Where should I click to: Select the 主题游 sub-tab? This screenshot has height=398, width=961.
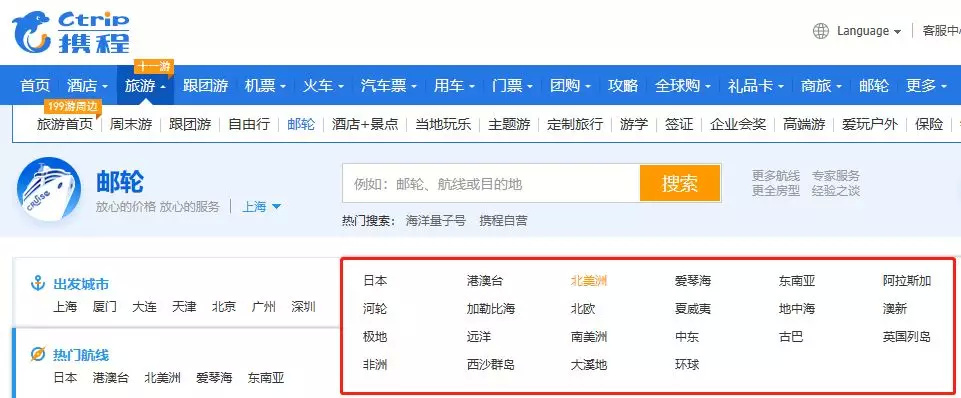509,124
